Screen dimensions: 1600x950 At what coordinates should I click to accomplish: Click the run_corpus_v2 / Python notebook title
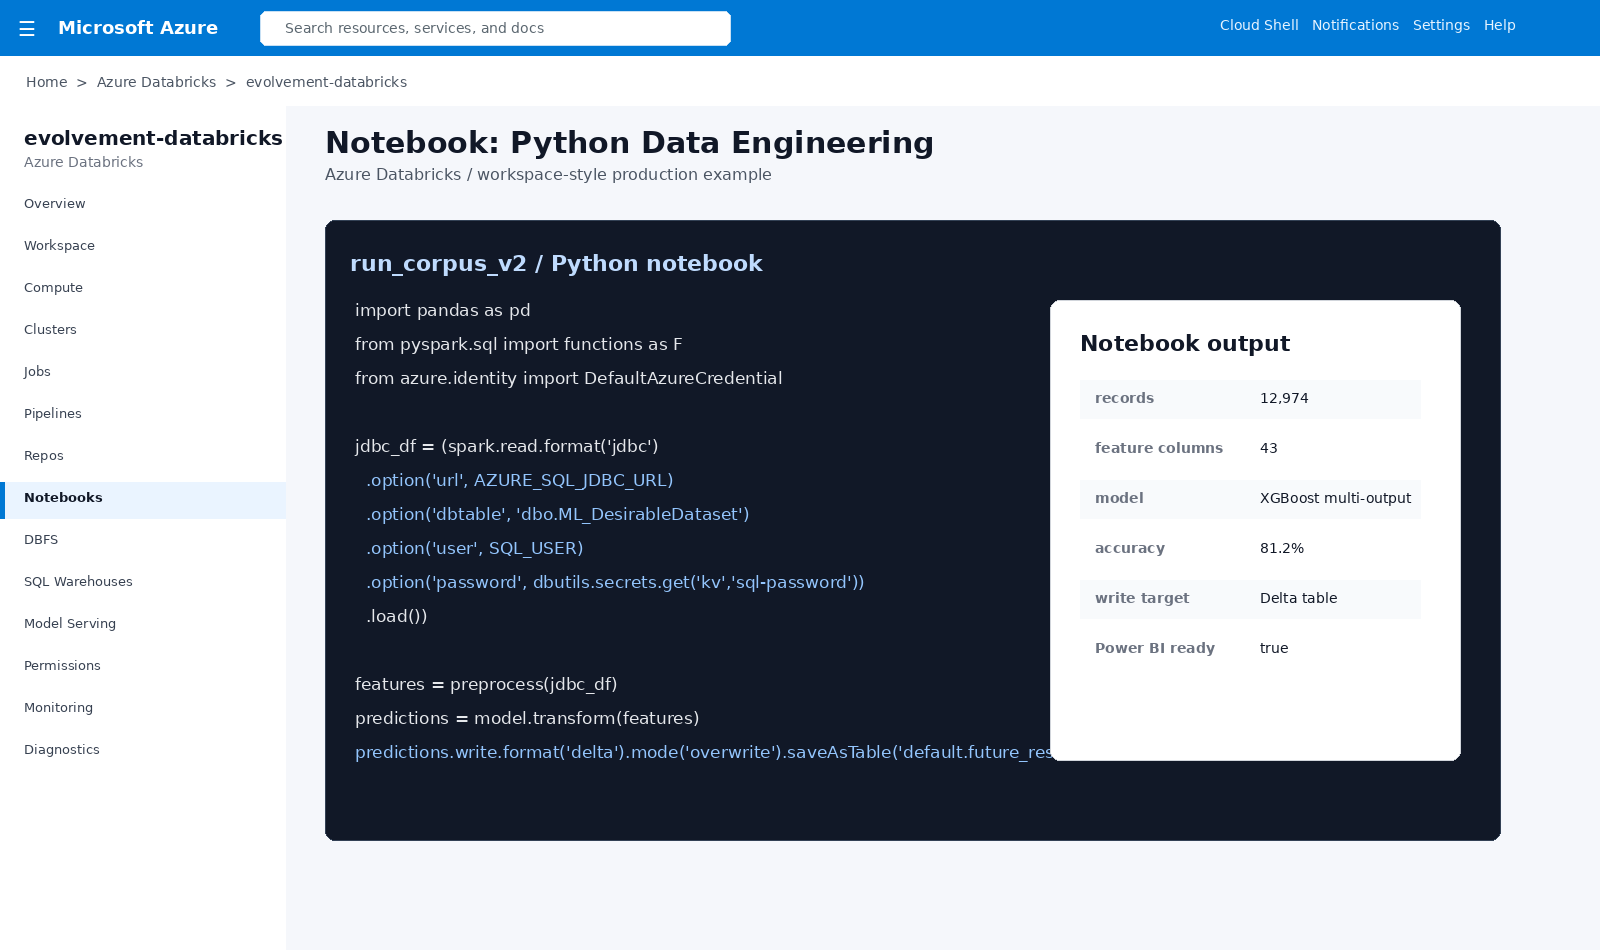556,263
